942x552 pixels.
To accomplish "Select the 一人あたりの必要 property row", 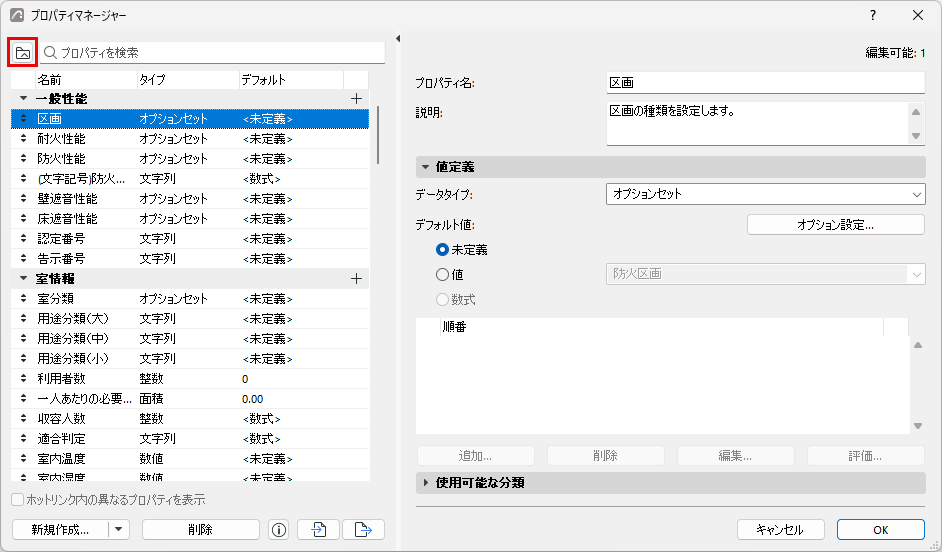I will 190,399.
